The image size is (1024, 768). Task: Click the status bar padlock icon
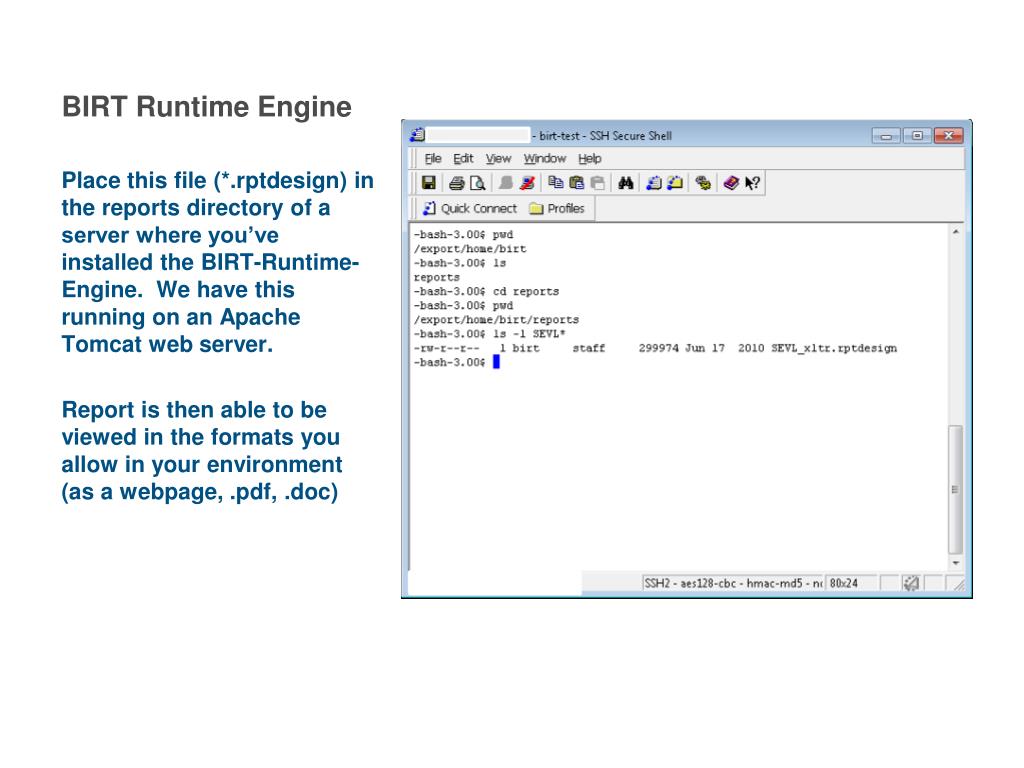click(911, 583)
